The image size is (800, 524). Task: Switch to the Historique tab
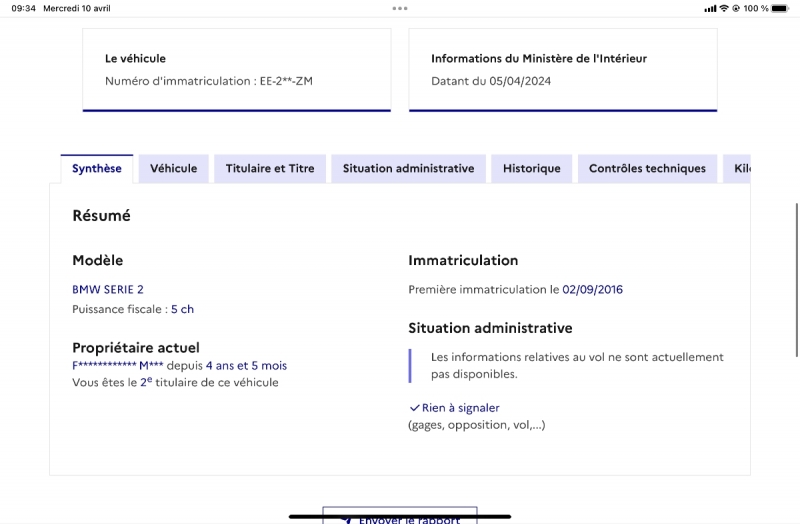tap(532, 168)
